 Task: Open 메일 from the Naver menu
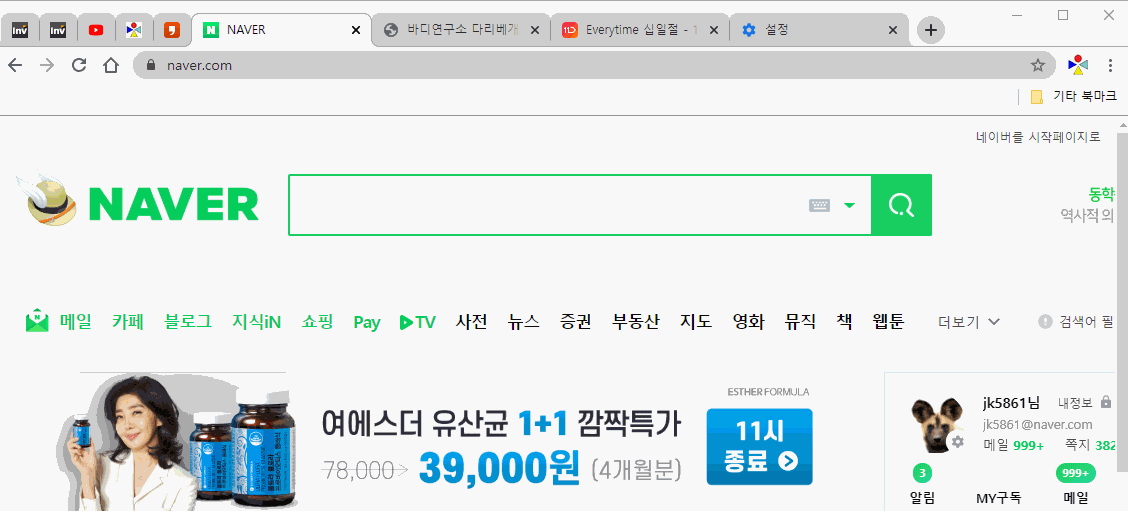point(76,322)
